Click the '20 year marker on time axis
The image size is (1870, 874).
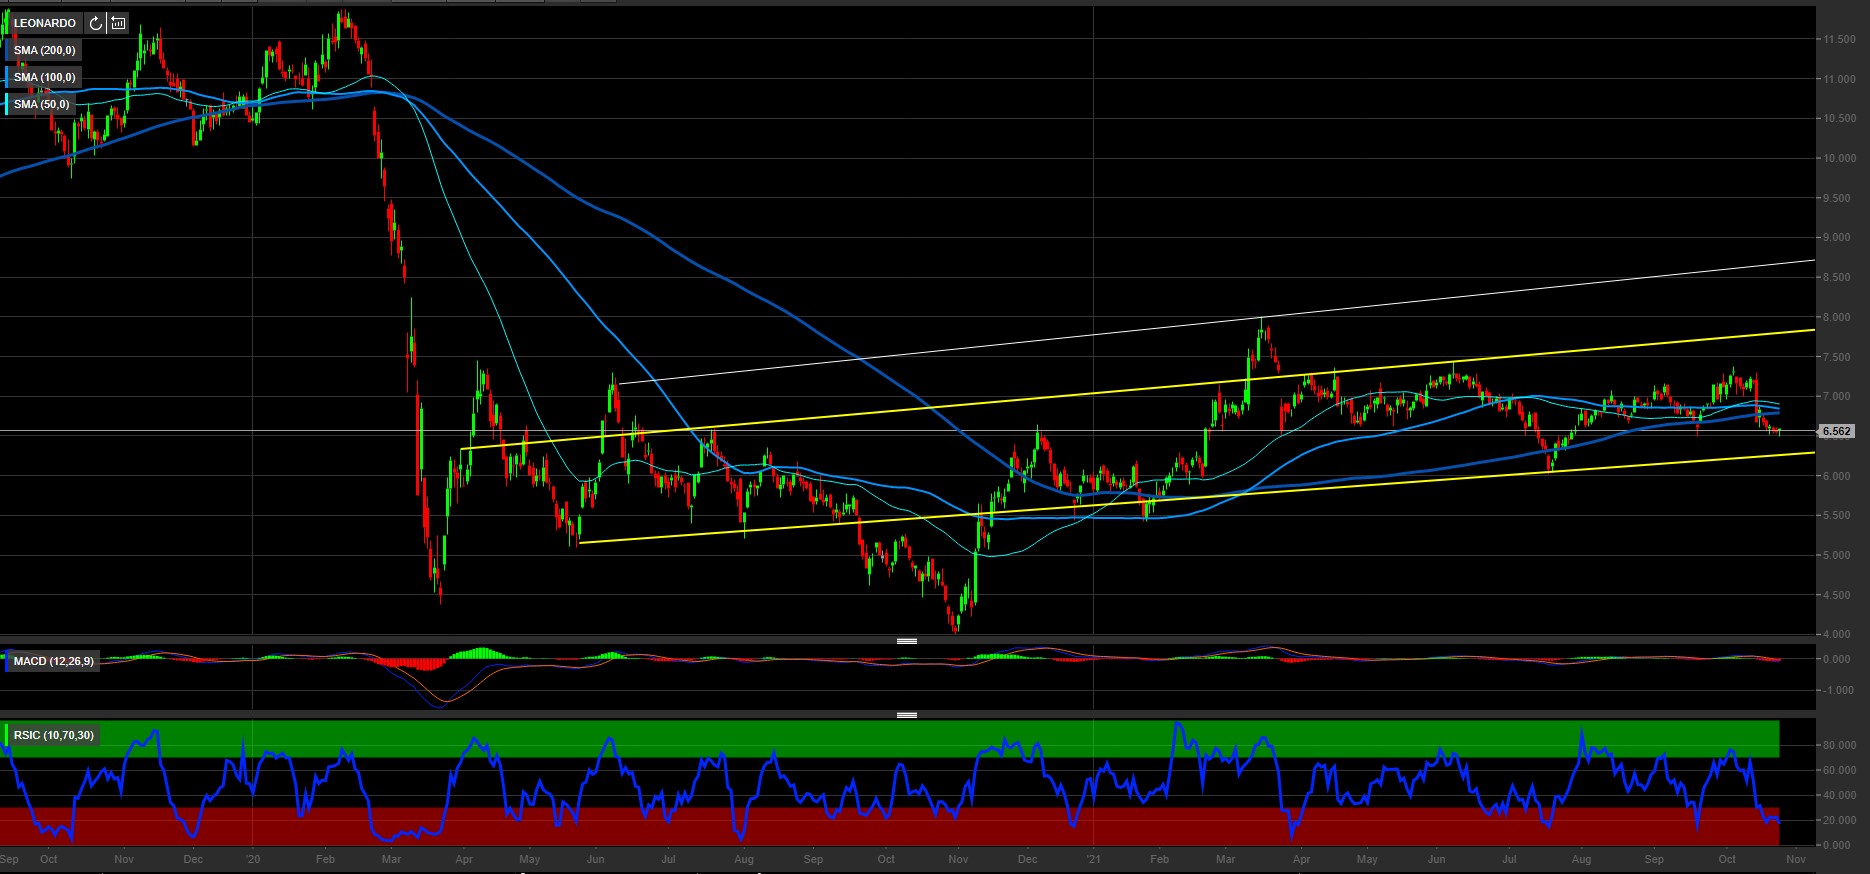click(253, 859)
